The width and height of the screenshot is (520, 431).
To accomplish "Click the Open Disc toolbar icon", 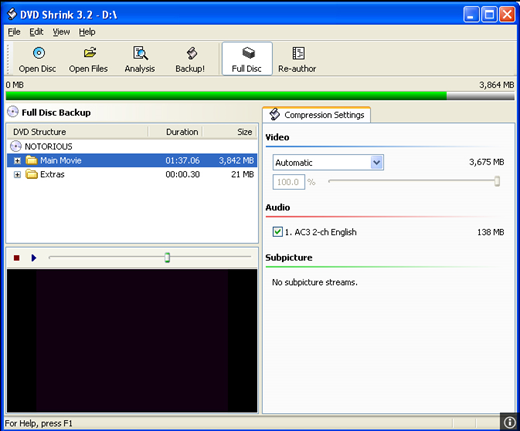I will pyautogui.click(x=39, y=53).
